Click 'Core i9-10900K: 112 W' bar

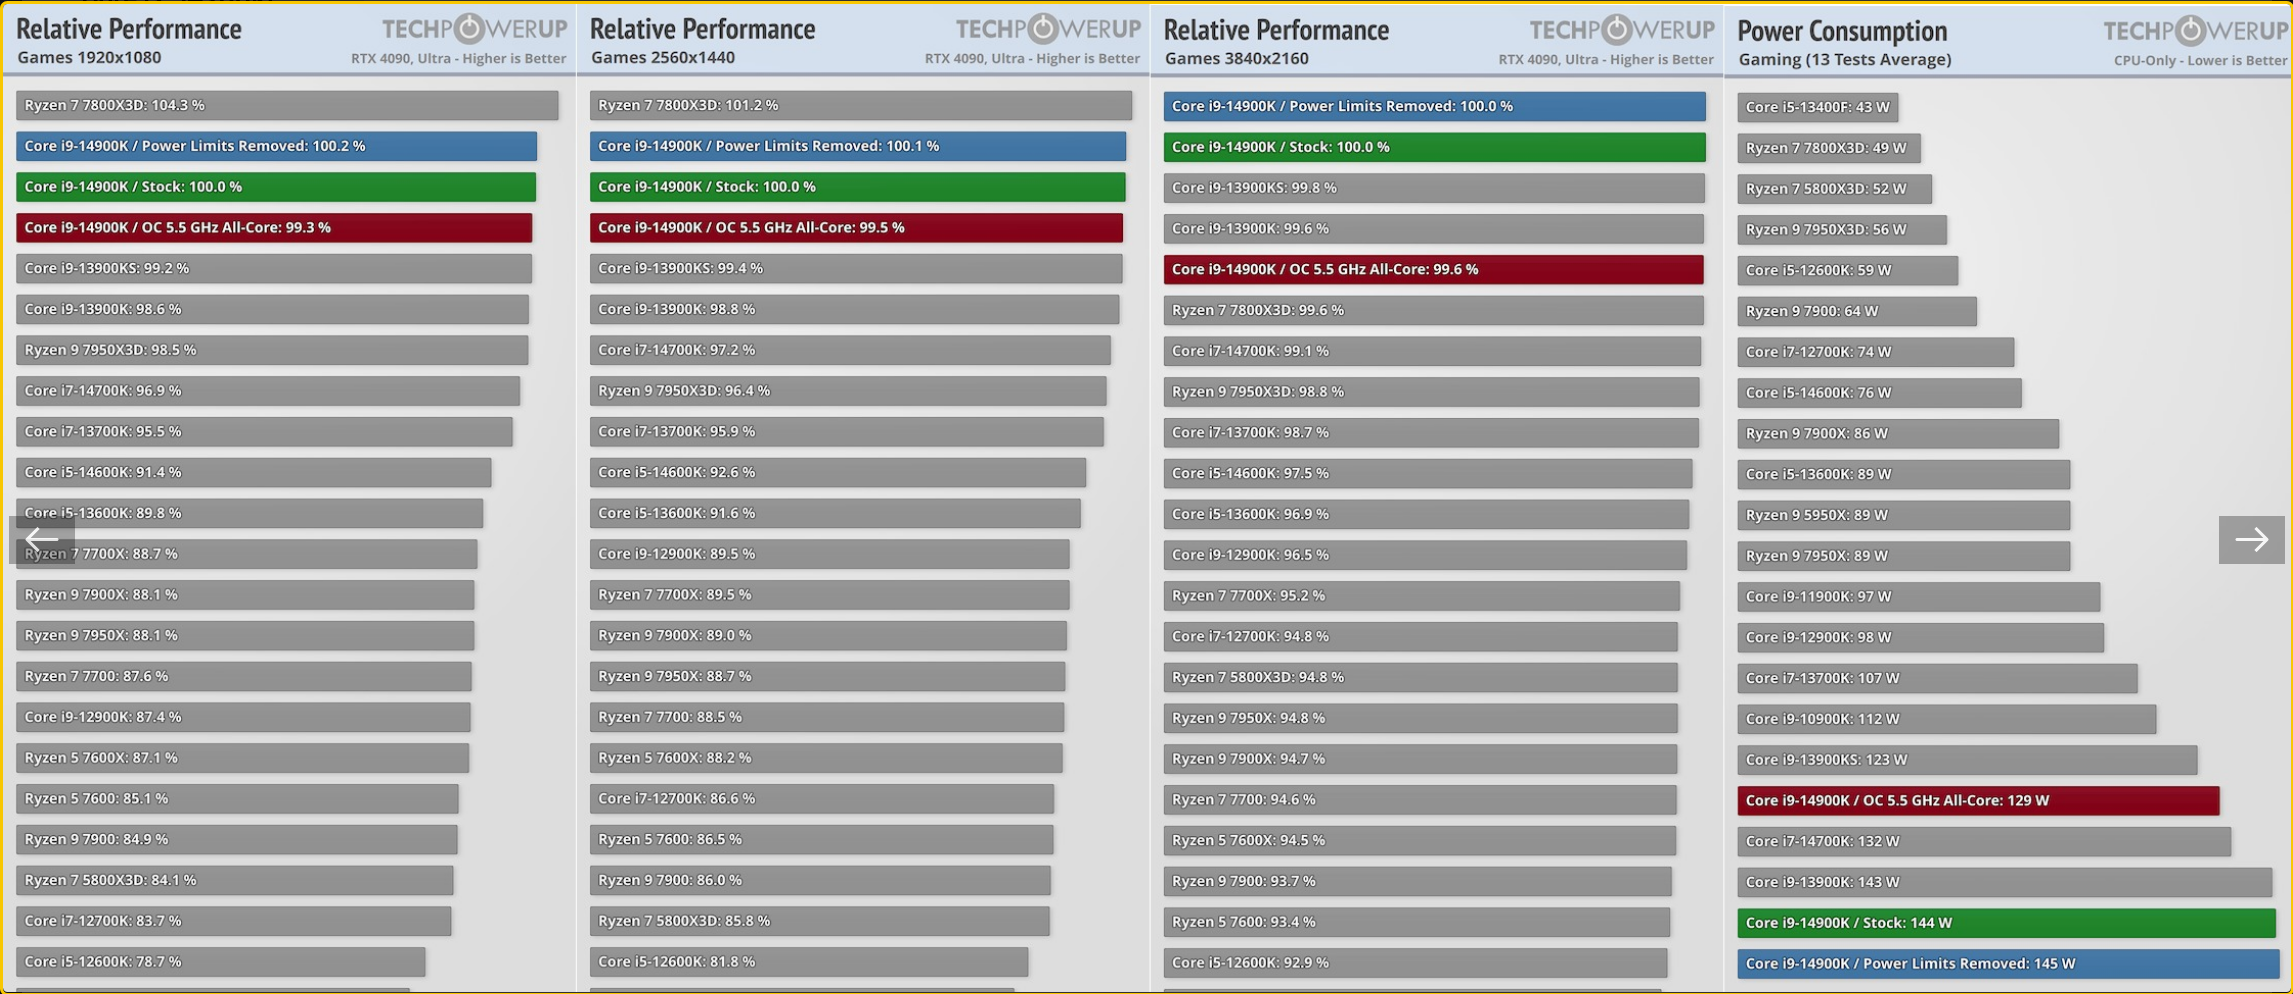click(1947, 719)
